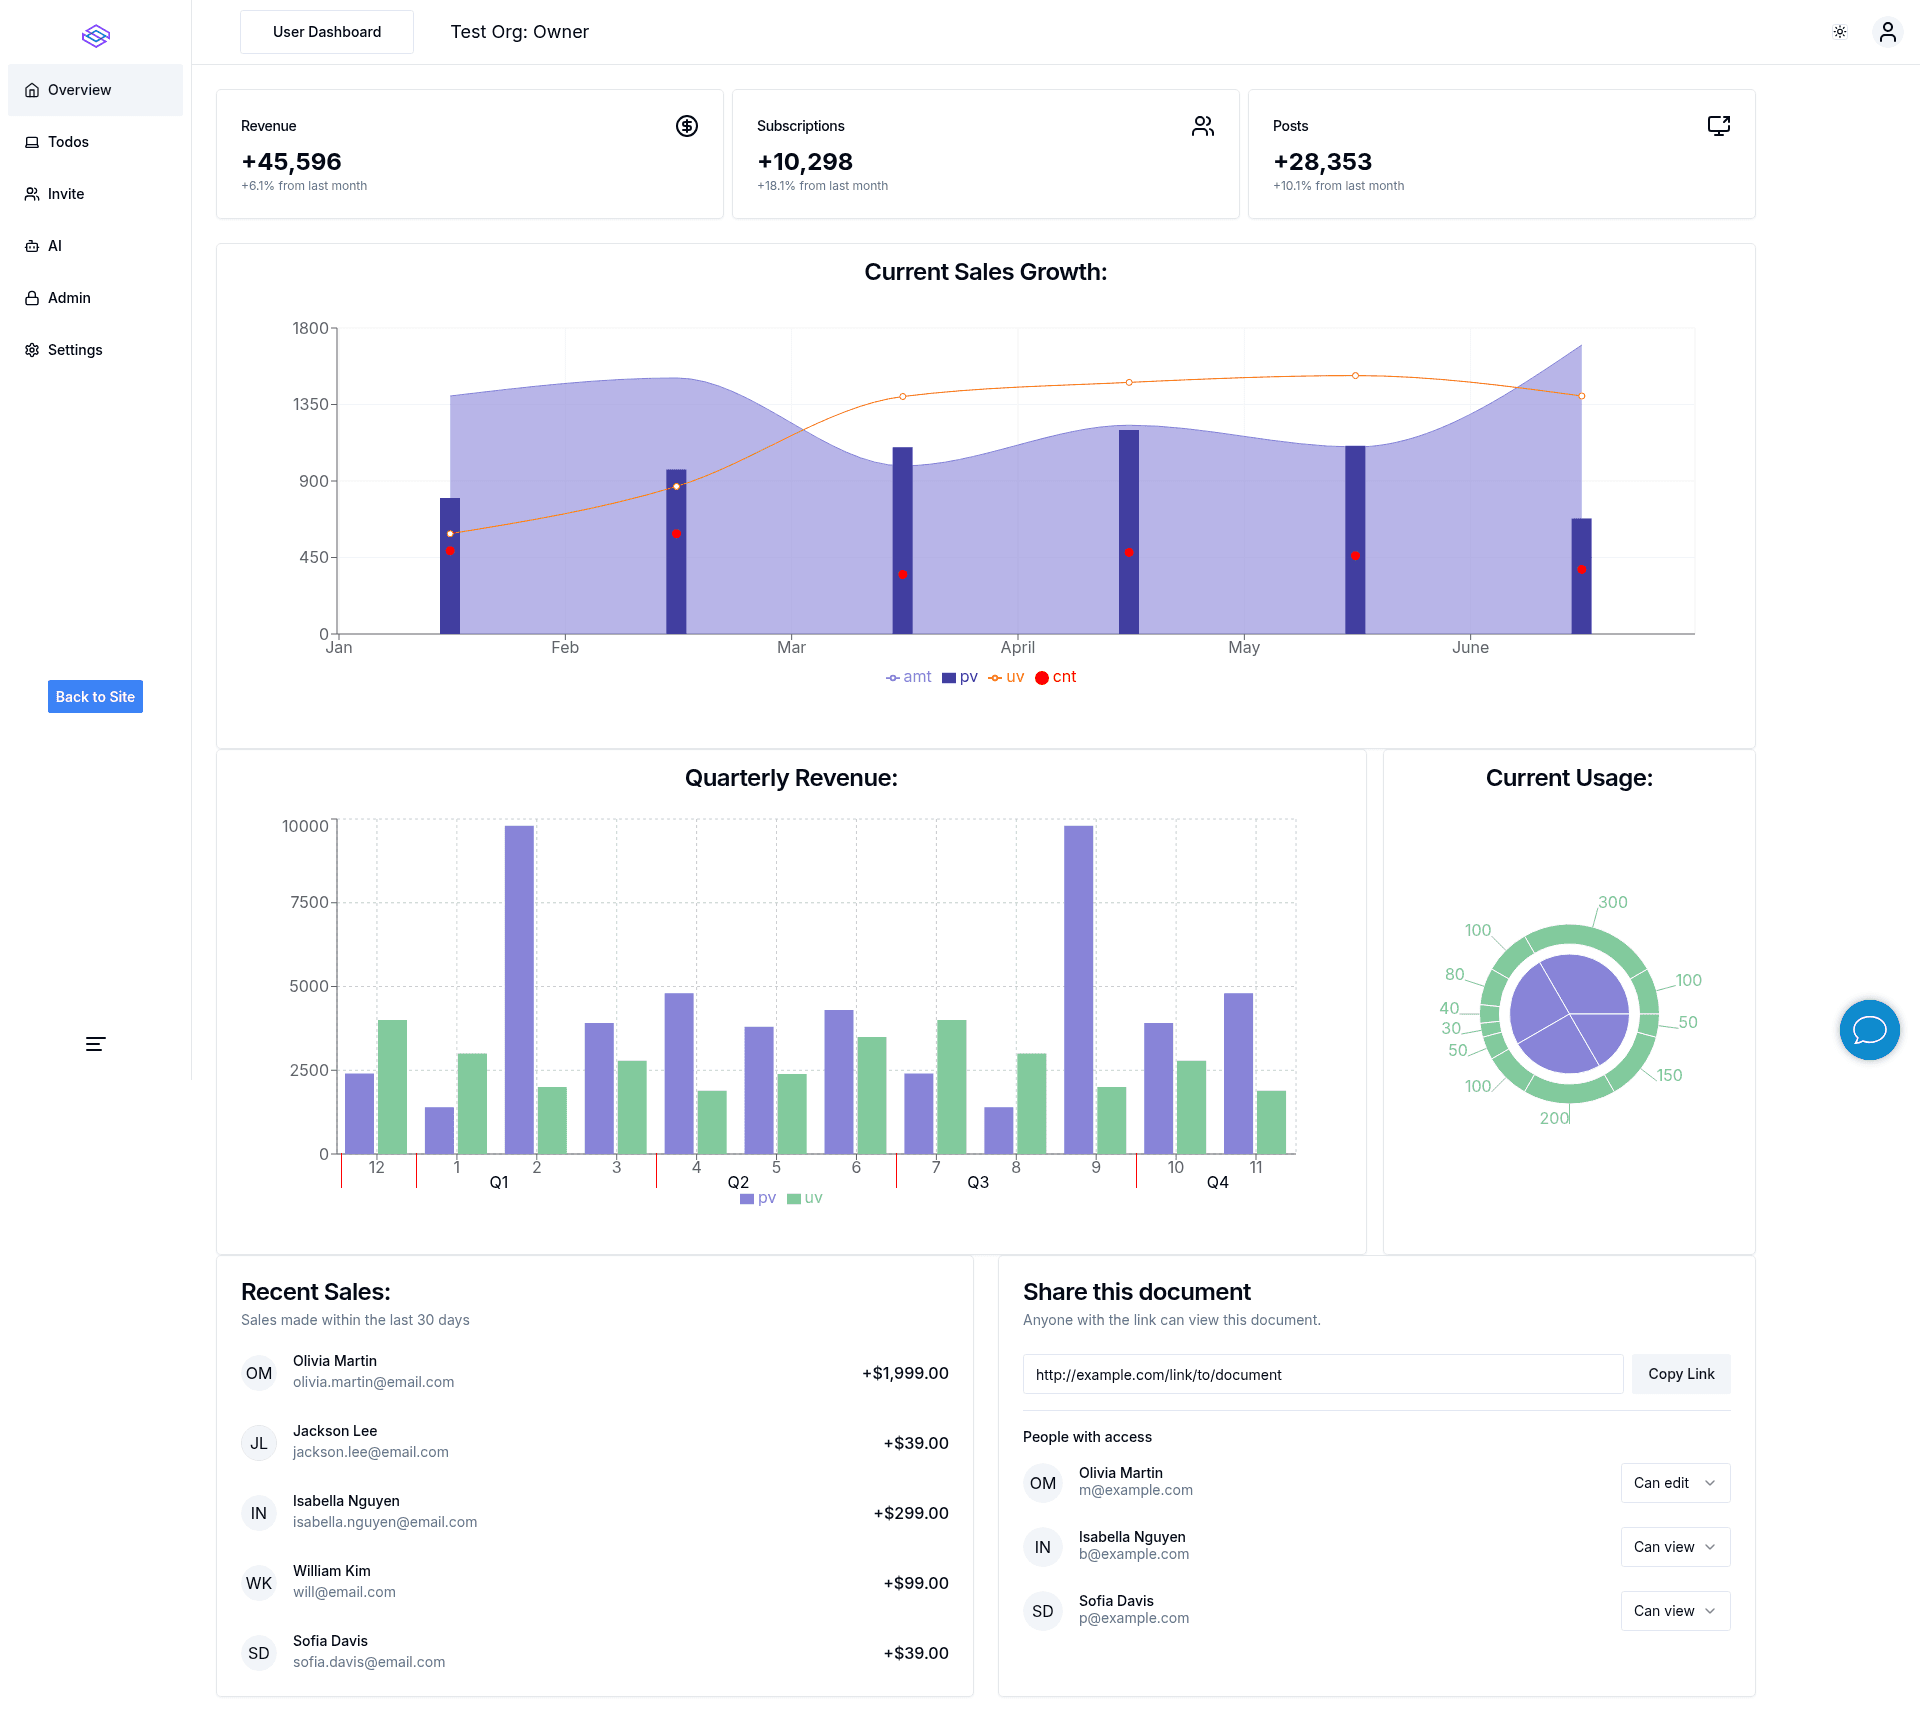This screenshot has height=1721, width=1920.
Task: Click the Back to Site button
Action: tap(95, 697)
